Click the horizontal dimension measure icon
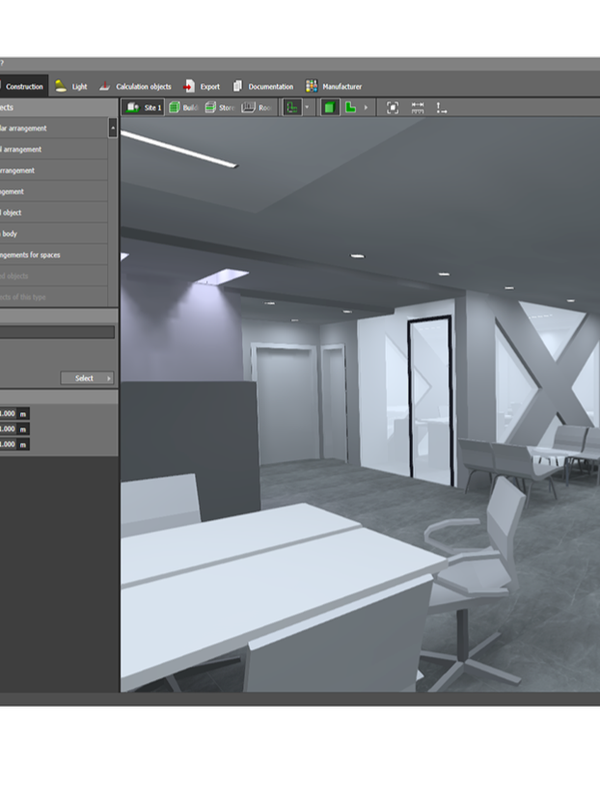This screenshot has width=600, height=801. pyautogui.click(x=418, y=107)
